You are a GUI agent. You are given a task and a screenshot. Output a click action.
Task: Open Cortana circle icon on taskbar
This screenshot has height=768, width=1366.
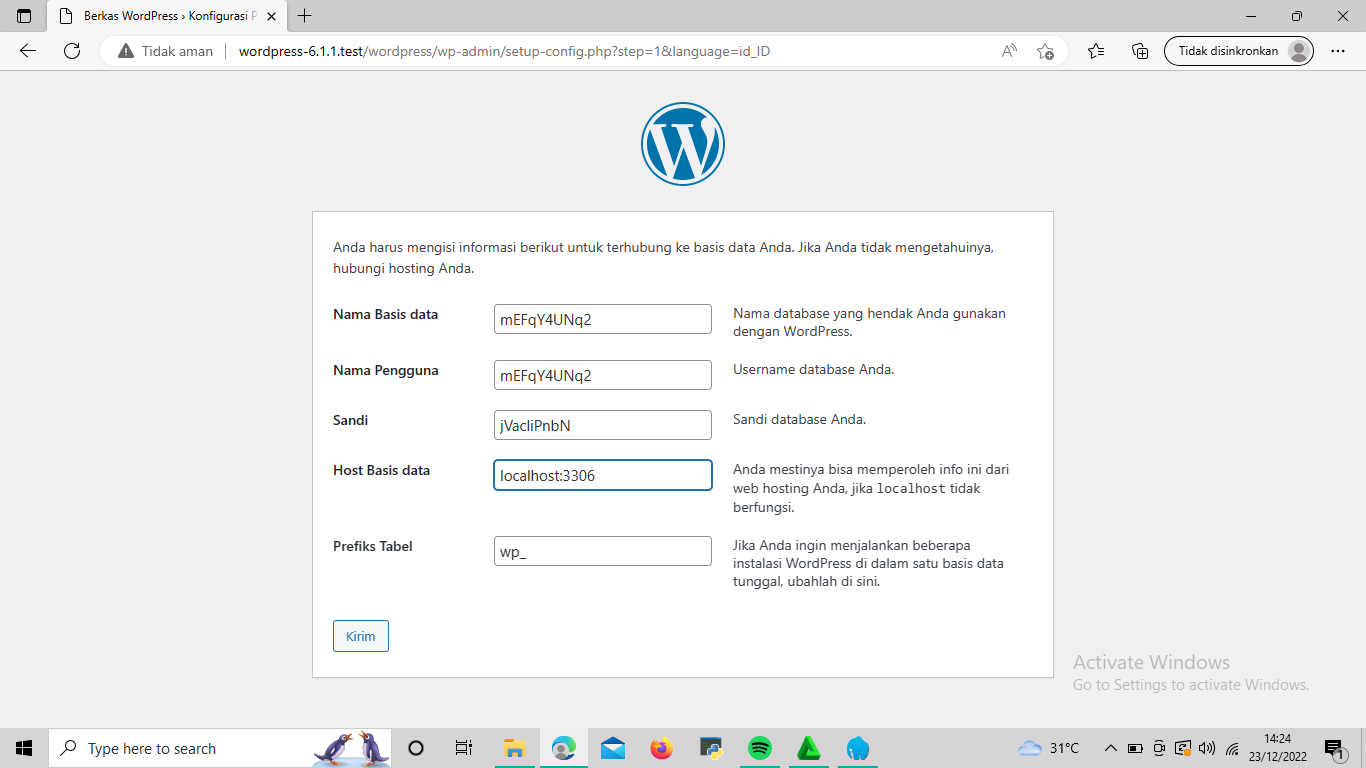pos(417,748)
